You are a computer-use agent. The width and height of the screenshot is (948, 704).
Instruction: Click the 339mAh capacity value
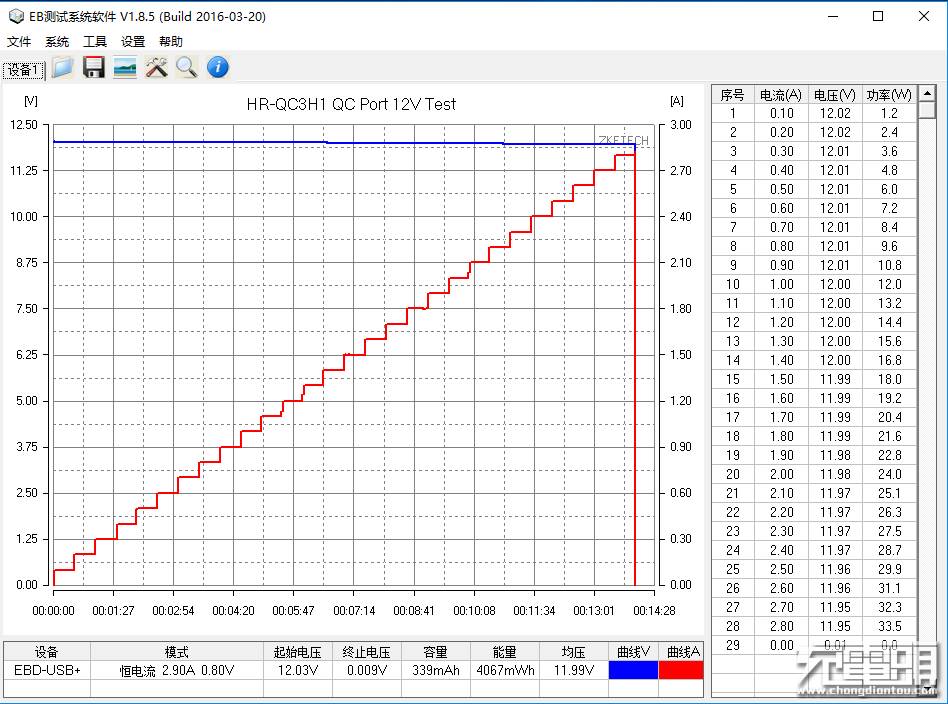coord(435,670)
